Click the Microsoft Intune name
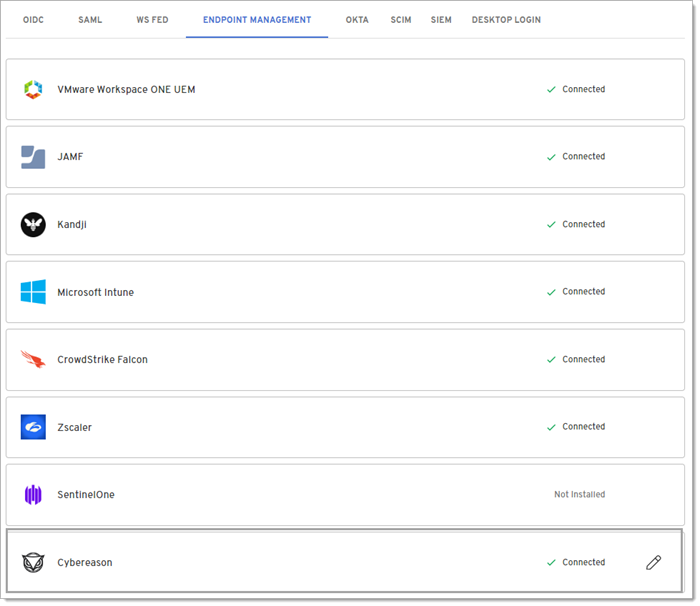700x606 pixels. 96,292
